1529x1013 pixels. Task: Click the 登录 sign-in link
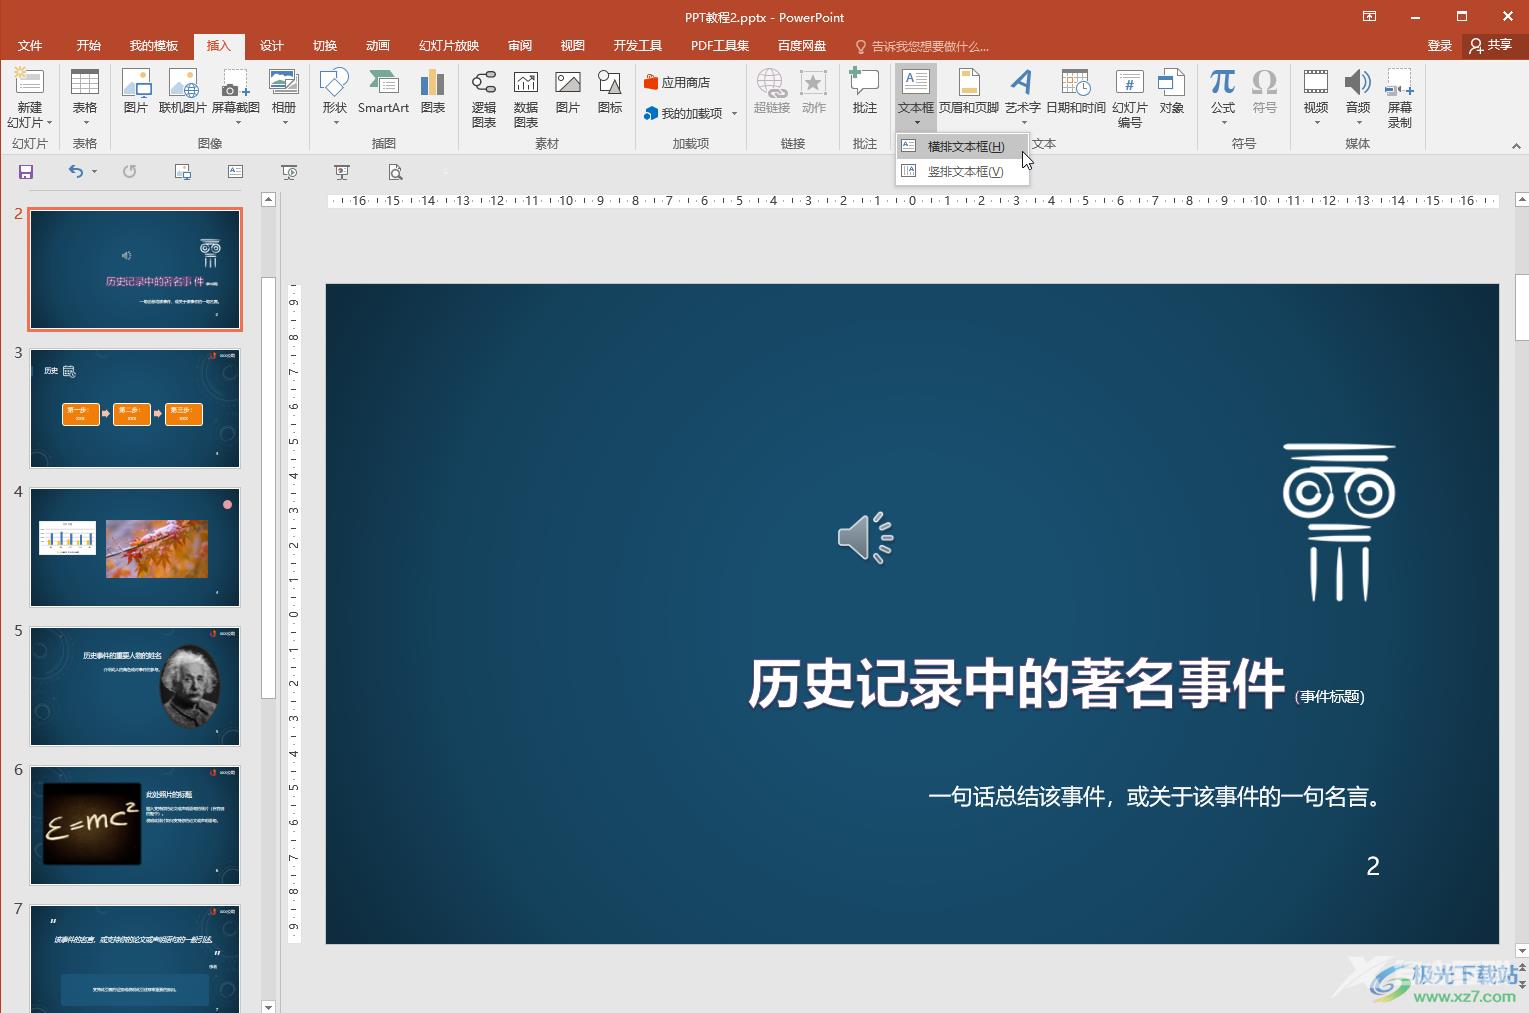1440,46
